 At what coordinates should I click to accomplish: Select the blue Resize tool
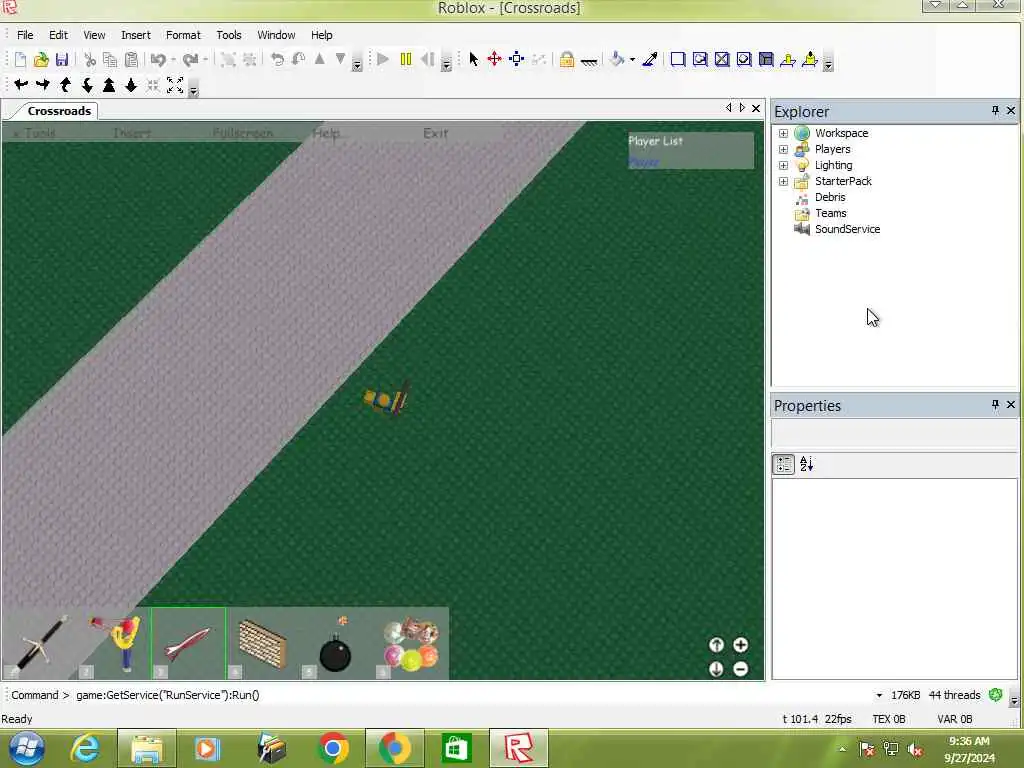[x=517, y=60]
